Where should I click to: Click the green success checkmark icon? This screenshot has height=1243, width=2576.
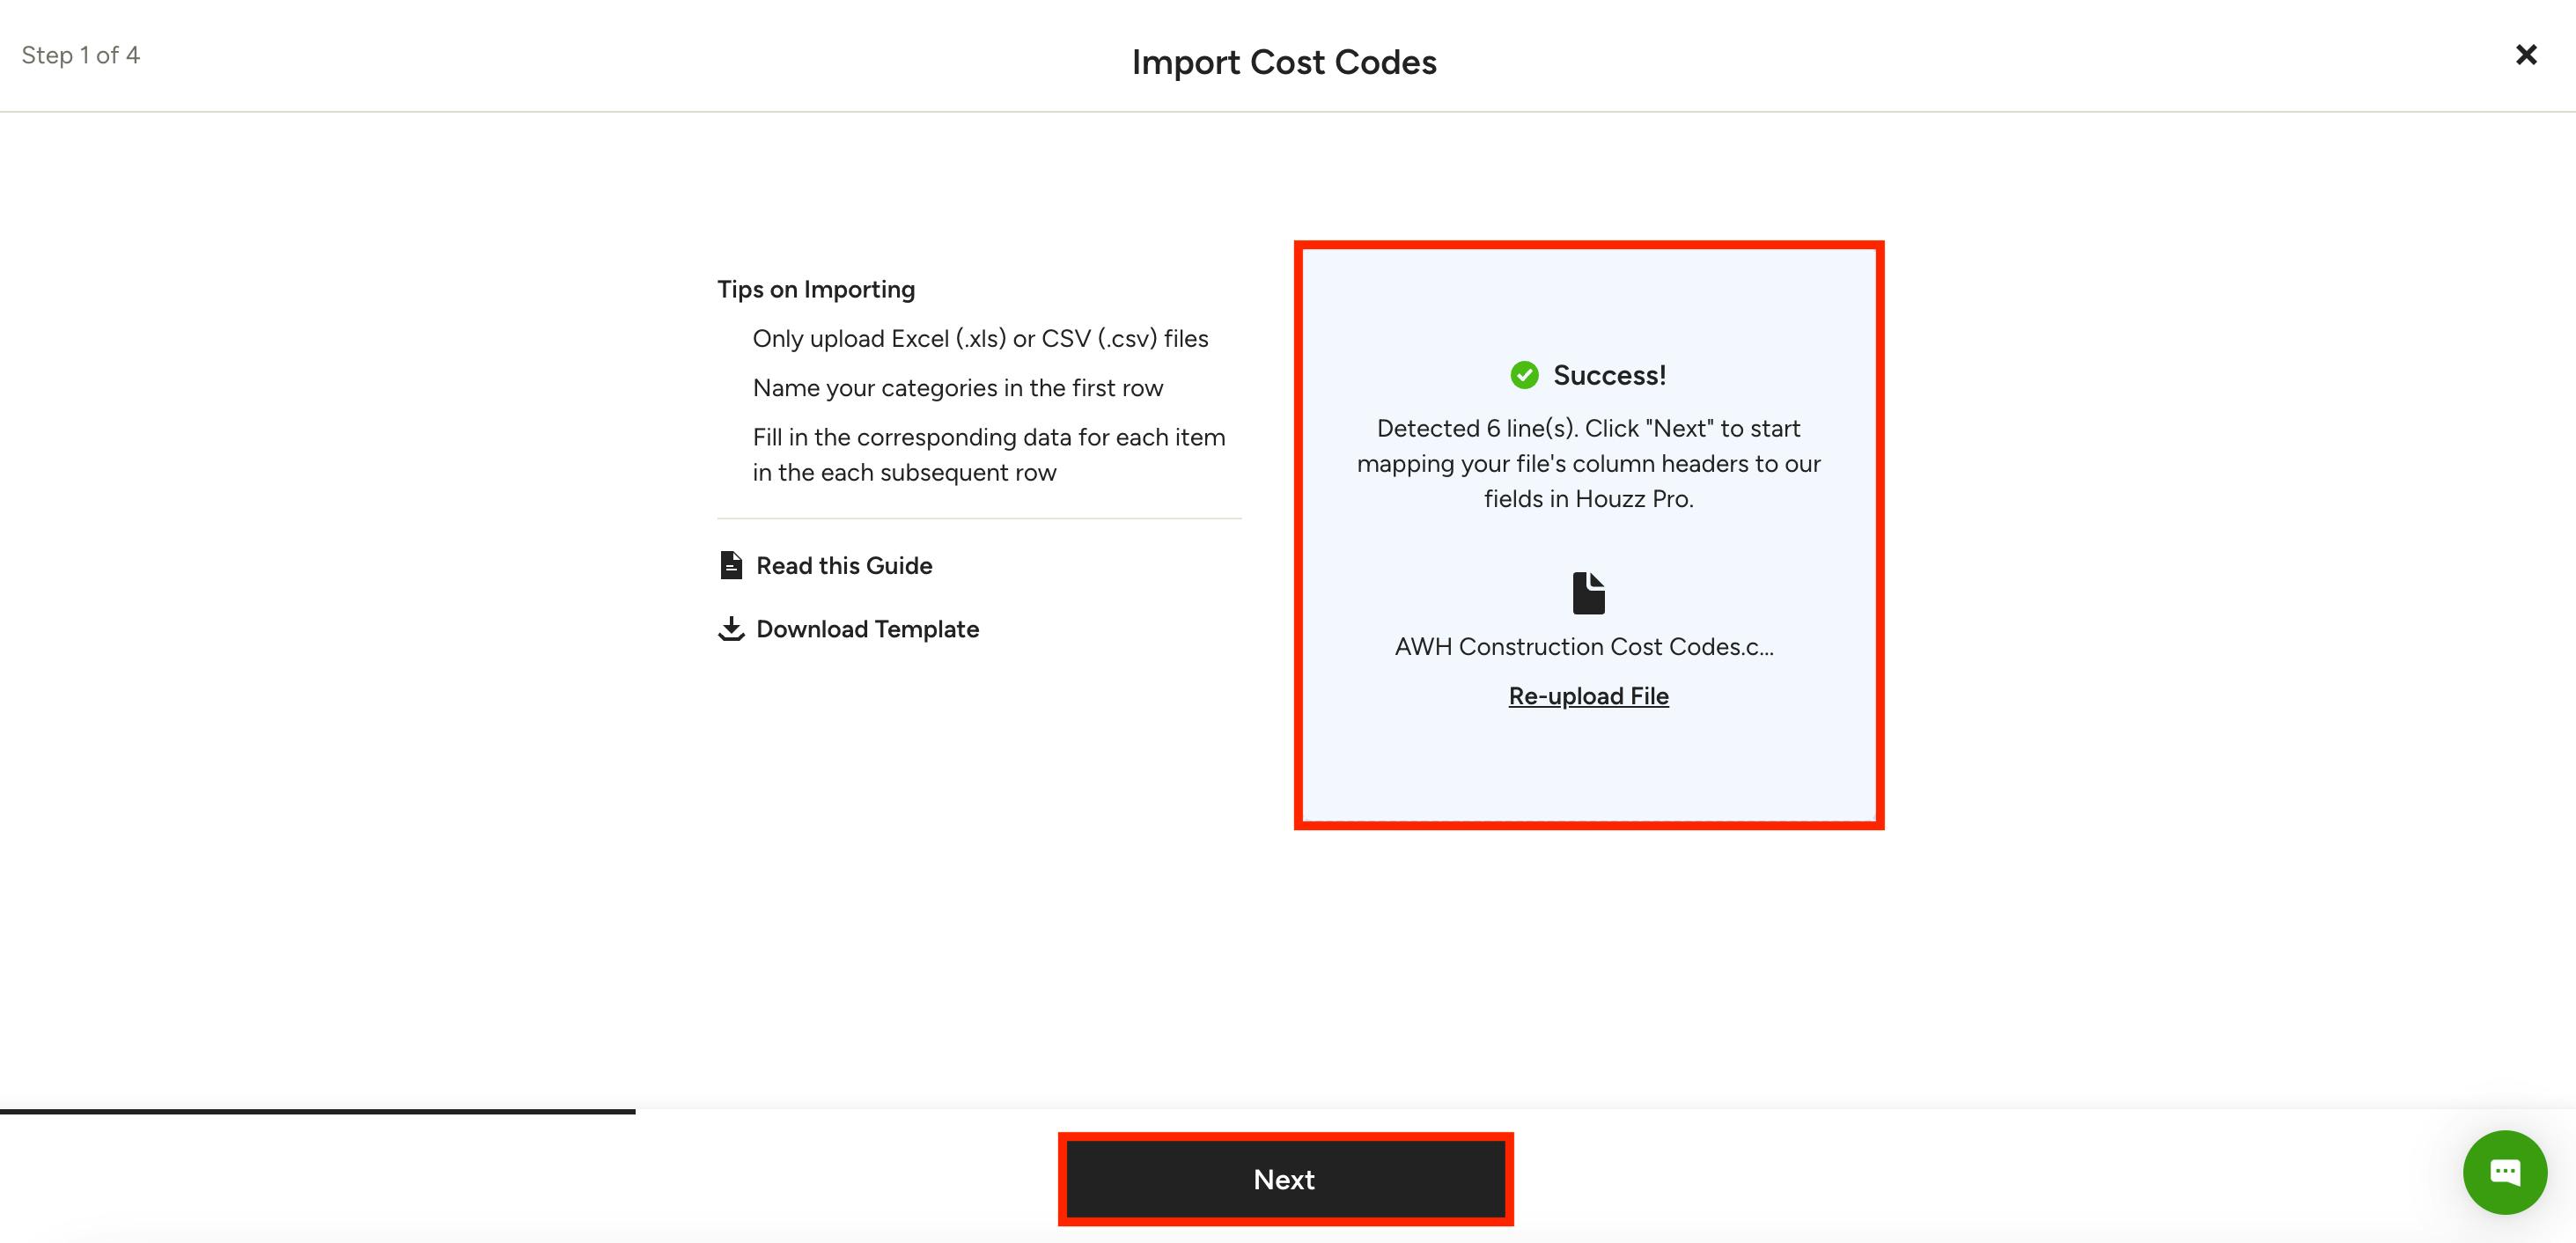[x=1524, y=376]
